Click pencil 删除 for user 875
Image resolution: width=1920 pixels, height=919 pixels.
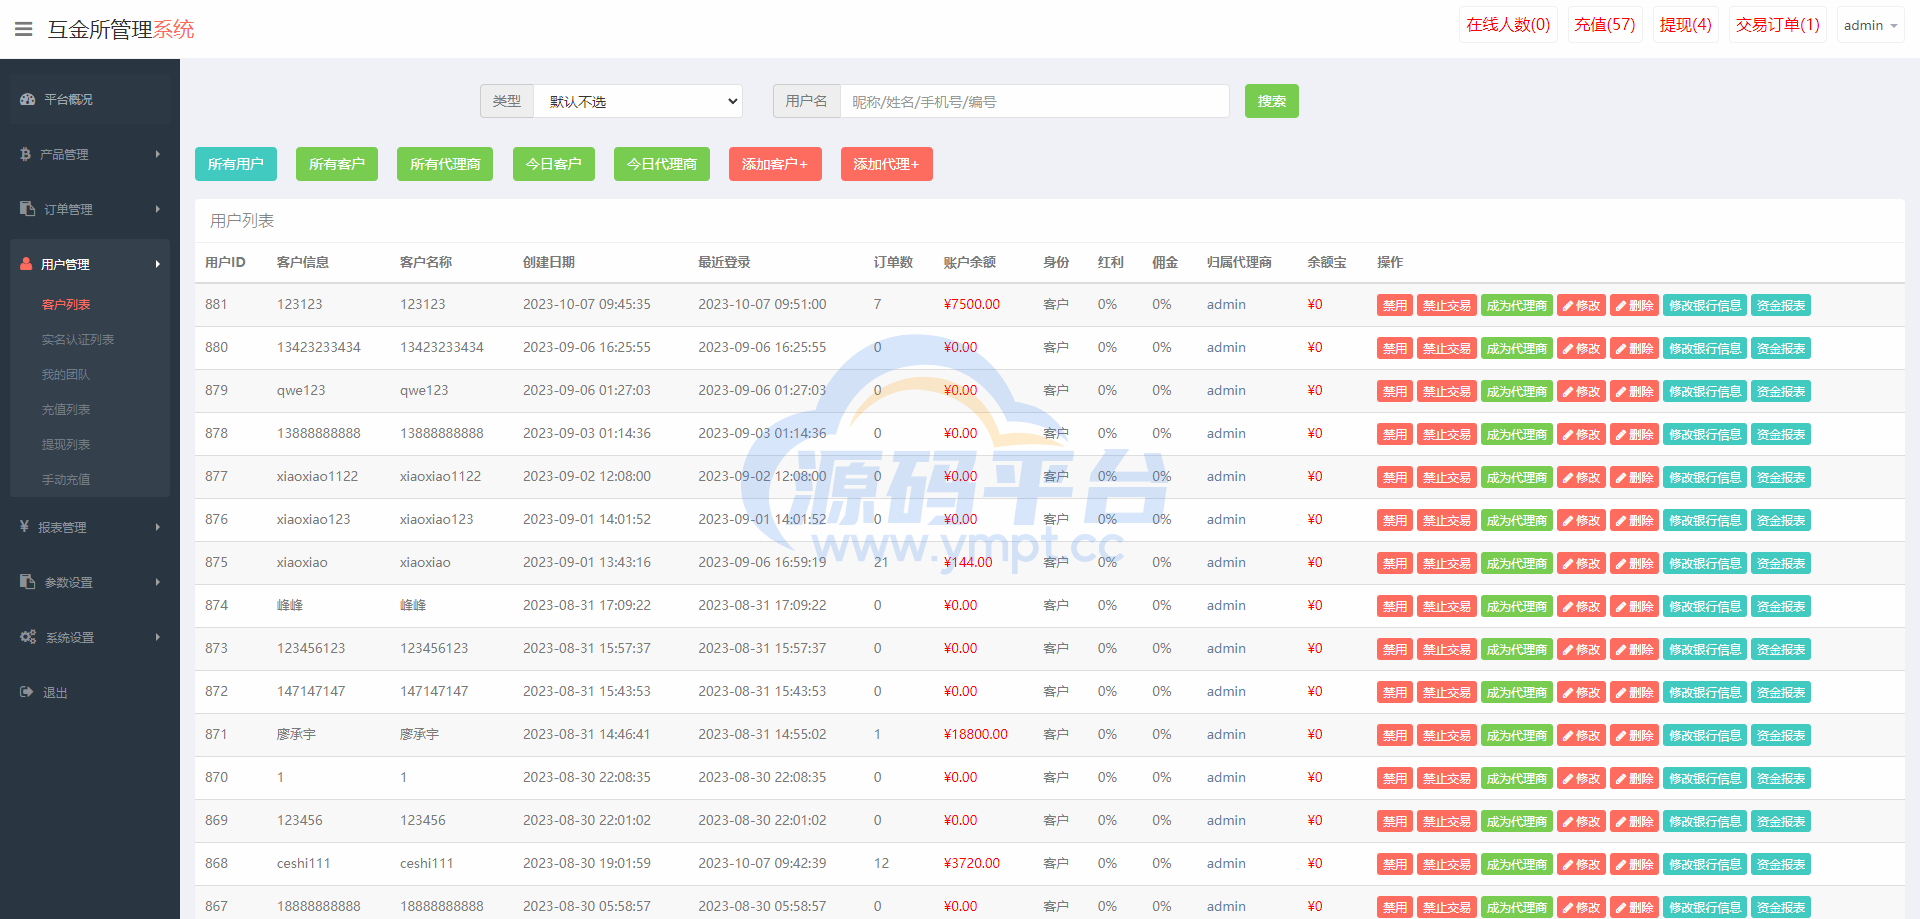coord(1634,563)
